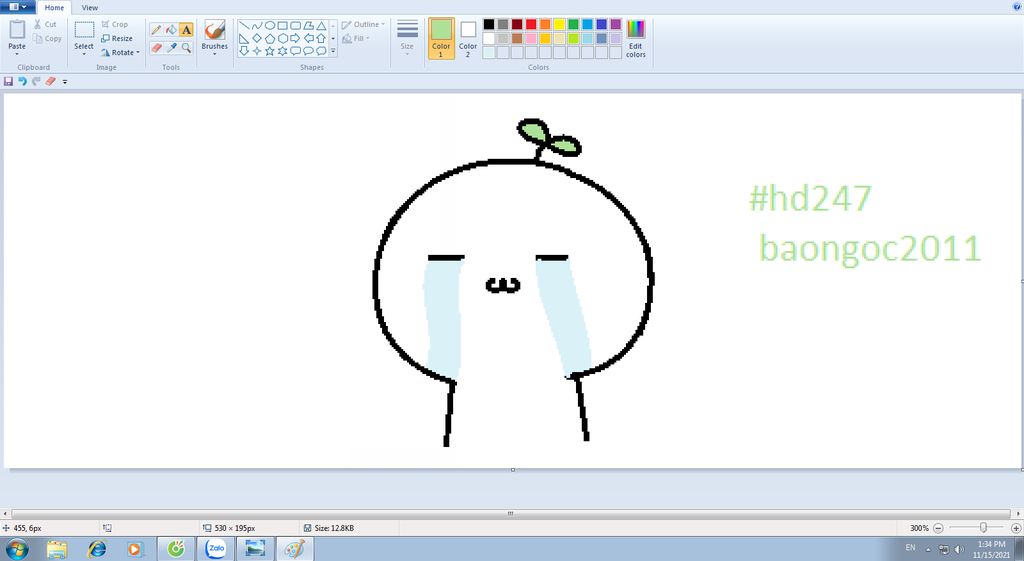Activate Color 1 foreground selector
The height and width of the screenshot is (561, 1024).
coord(441,39)
